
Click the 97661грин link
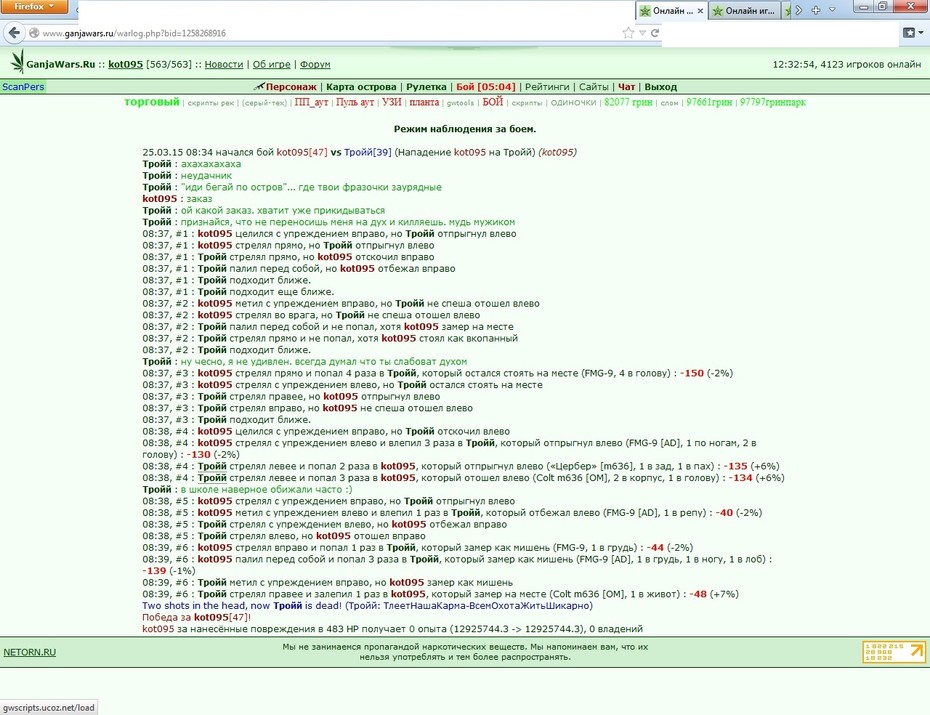pos(709,103)
